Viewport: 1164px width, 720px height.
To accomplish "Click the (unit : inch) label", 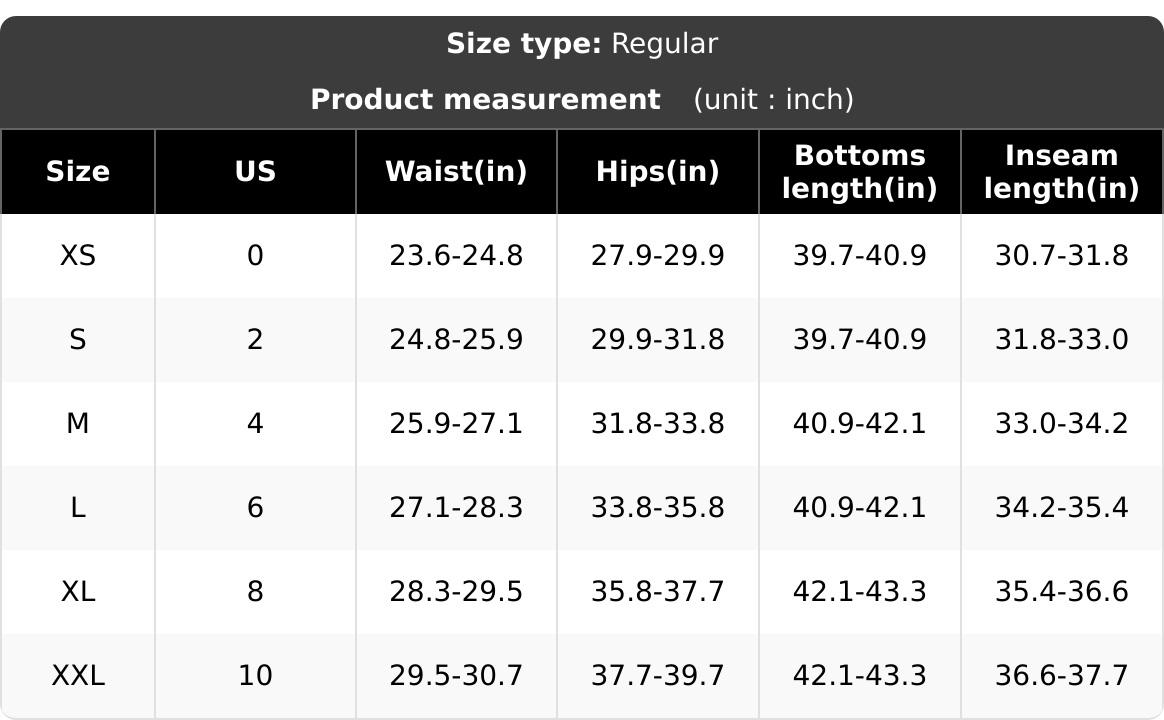I will point(774,99).
